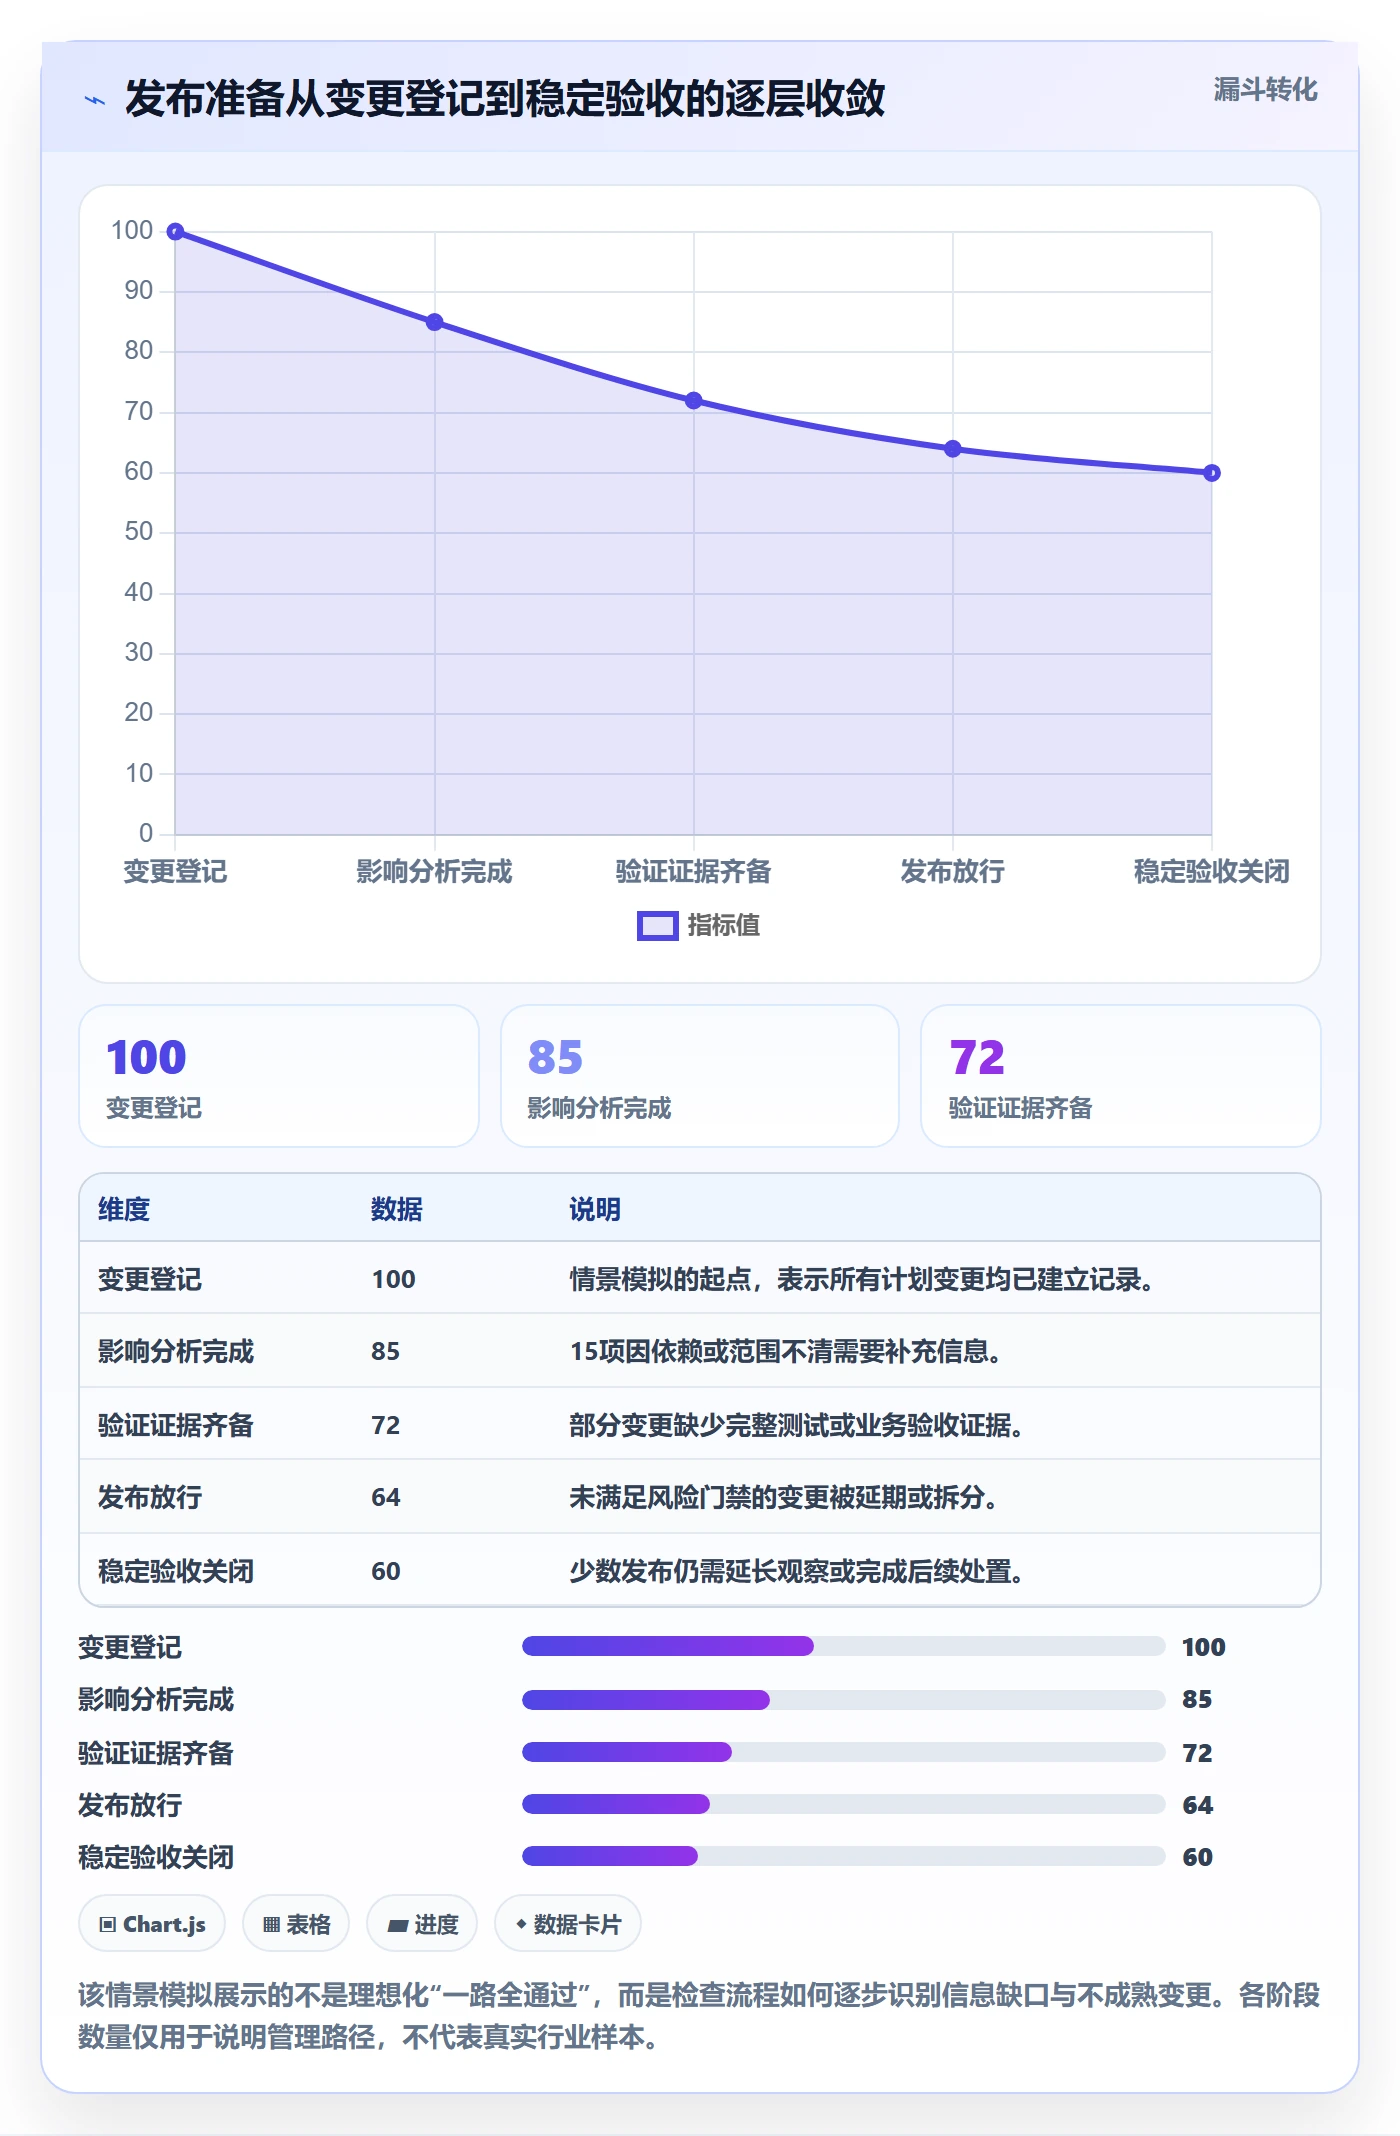
Task: Click the 漏斗转化 badge in header
Action: click(x=1265, y=90)
